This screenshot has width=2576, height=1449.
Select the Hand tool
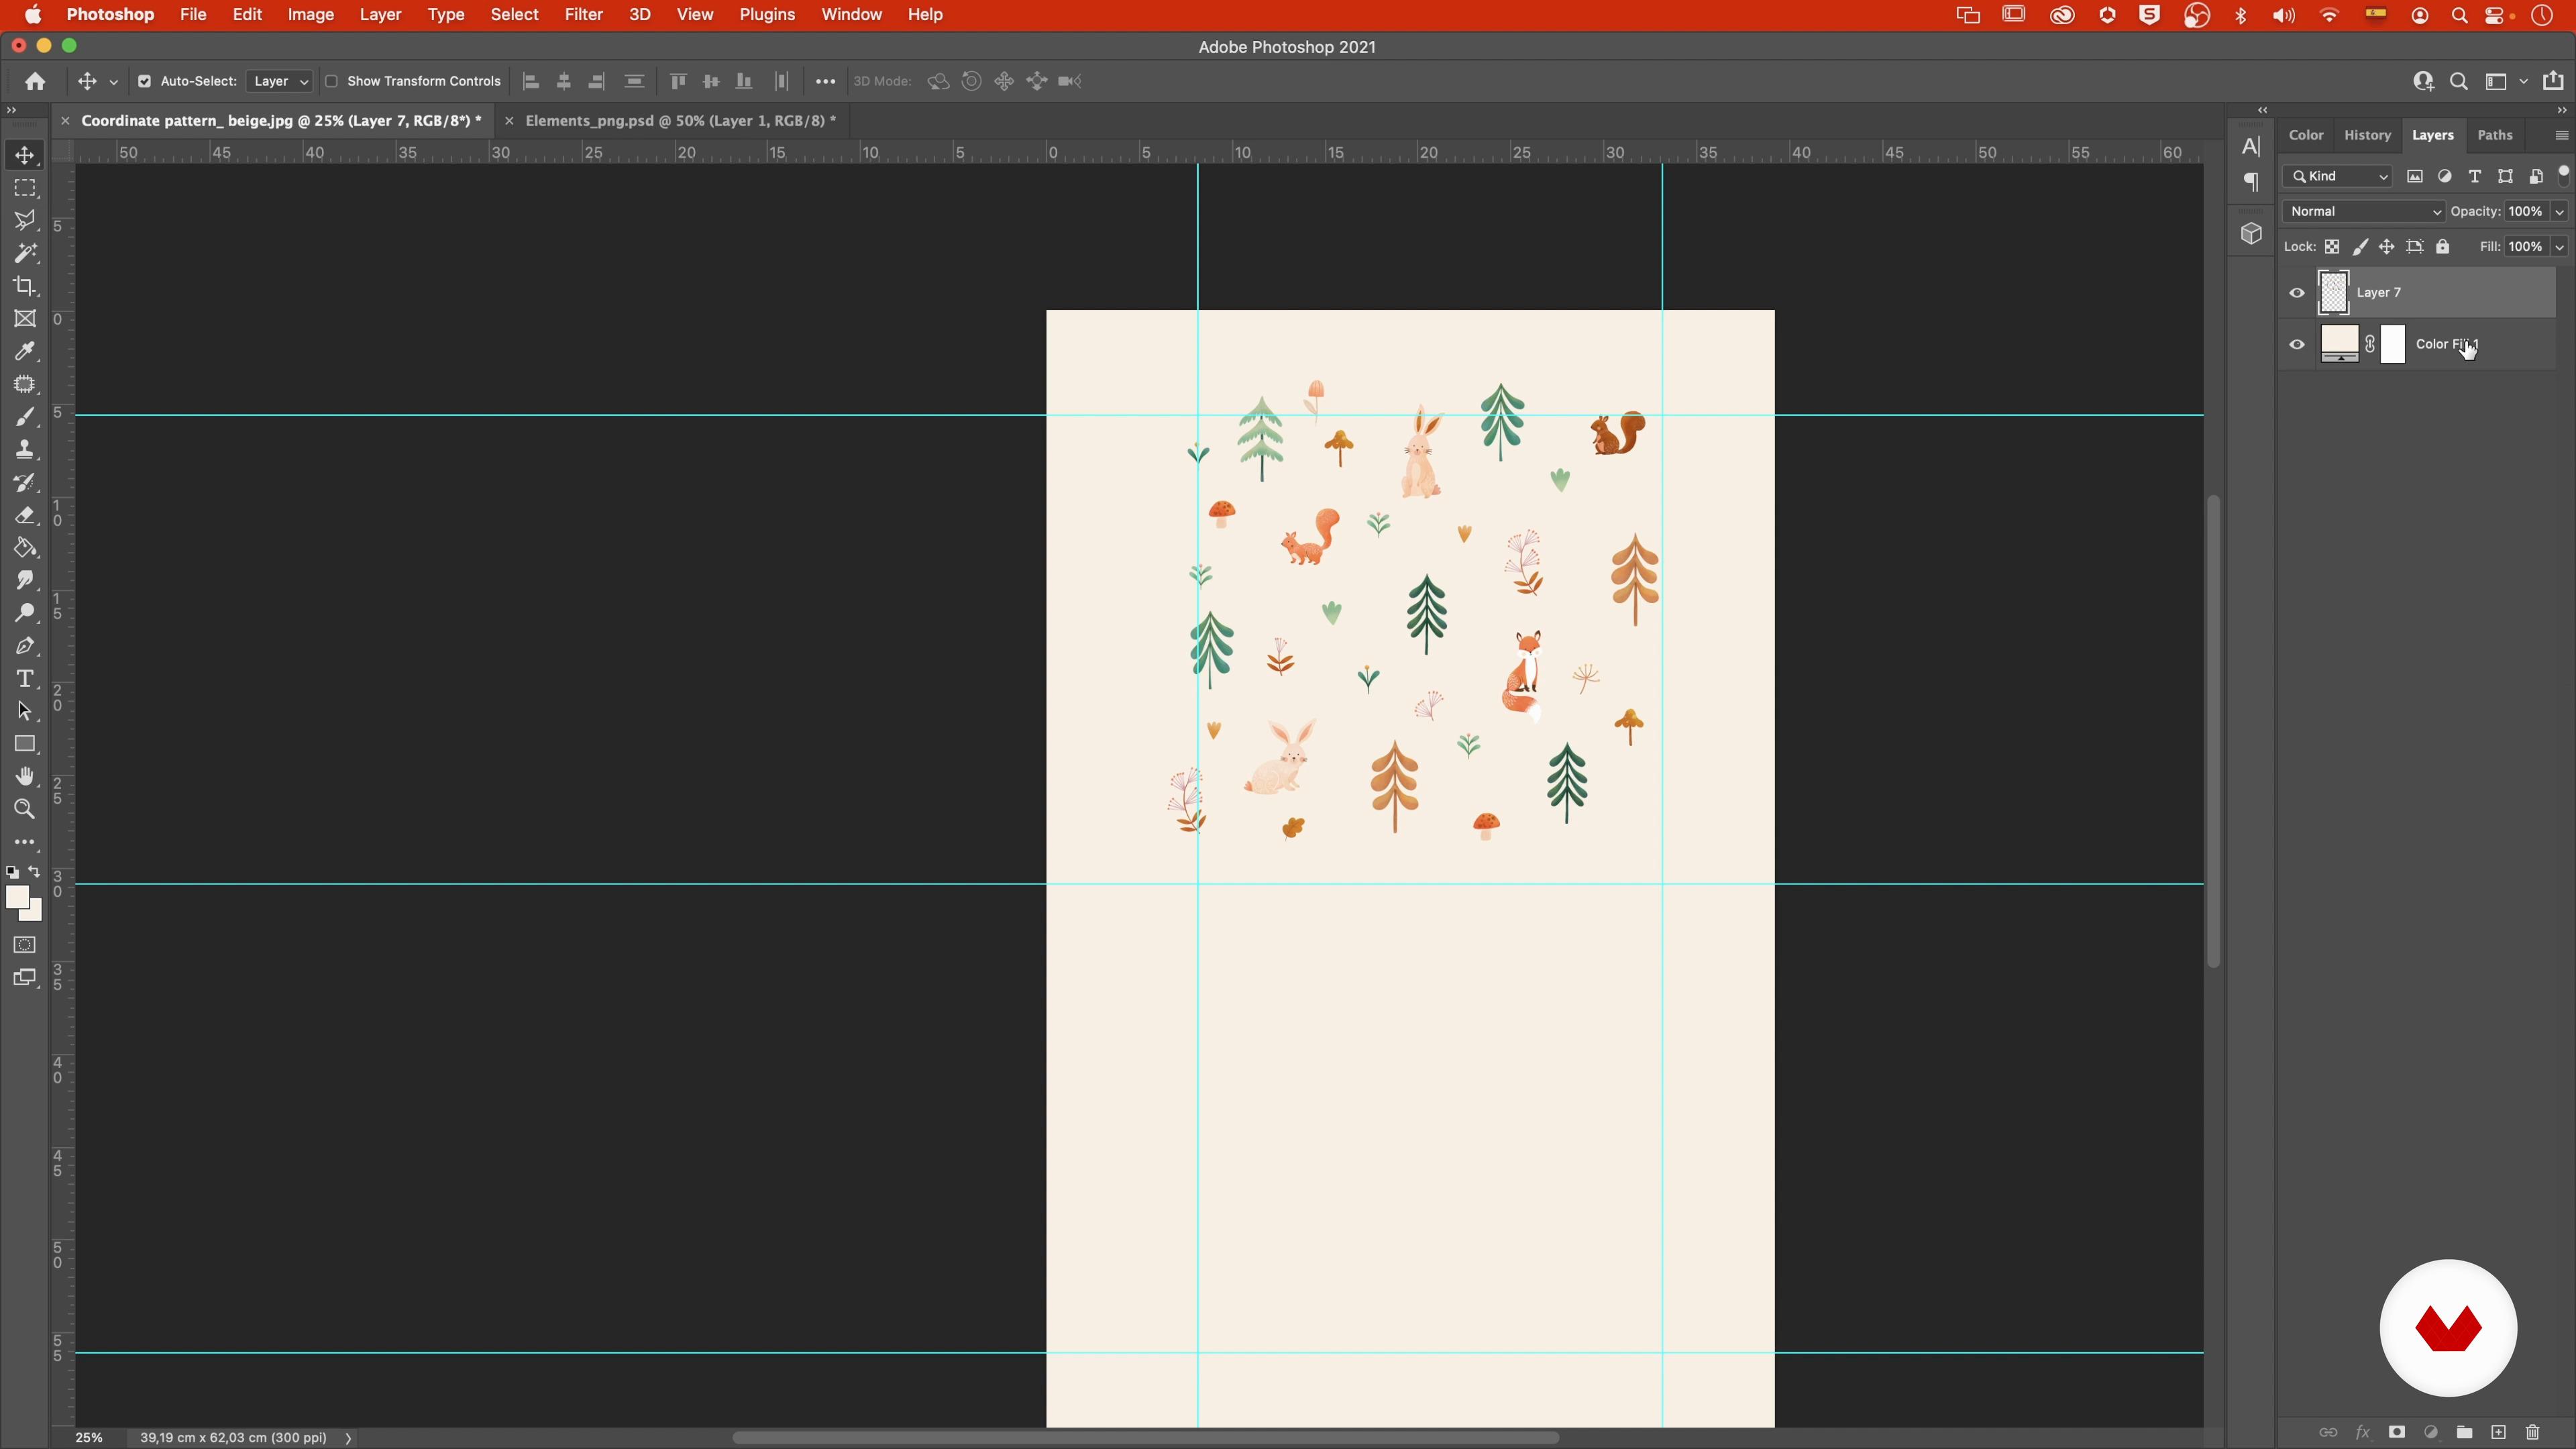[x=25, y=777]
